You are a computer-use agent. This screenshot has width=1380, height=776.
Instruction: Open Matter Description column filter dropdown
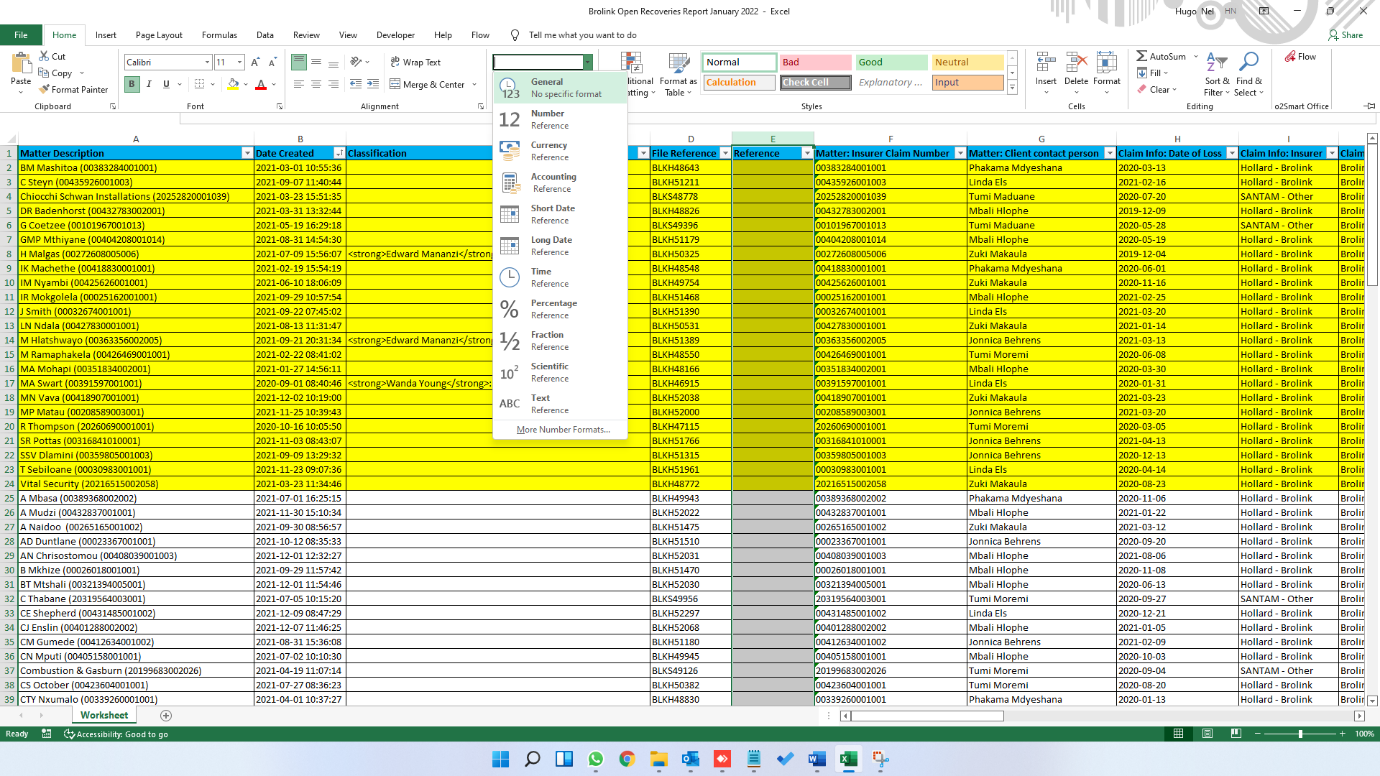click(247, 153)
